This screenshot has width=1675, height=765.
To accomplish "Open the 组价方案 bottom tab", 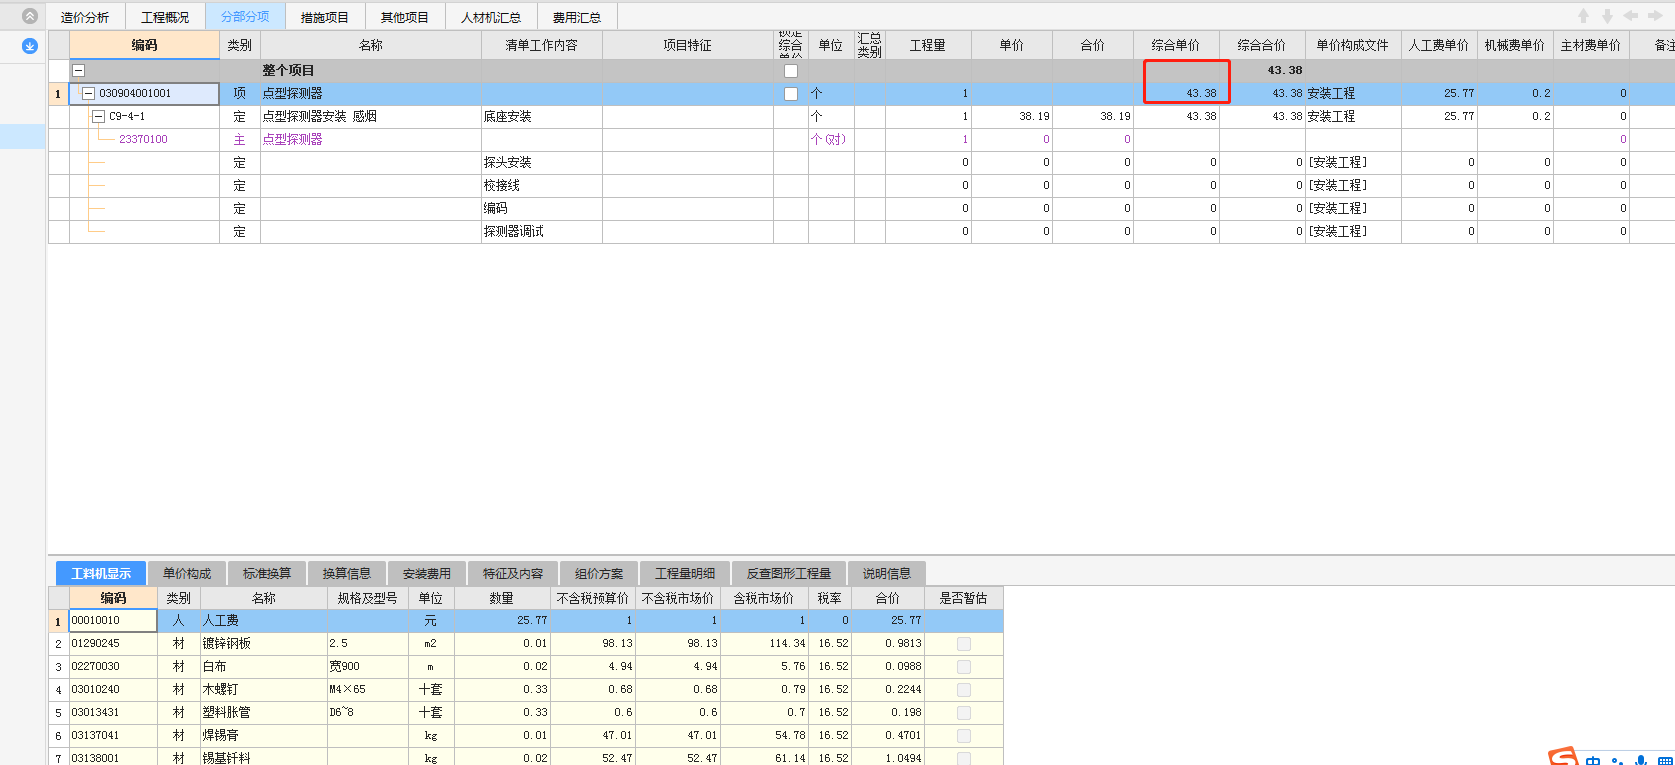I will click(599, 573).
